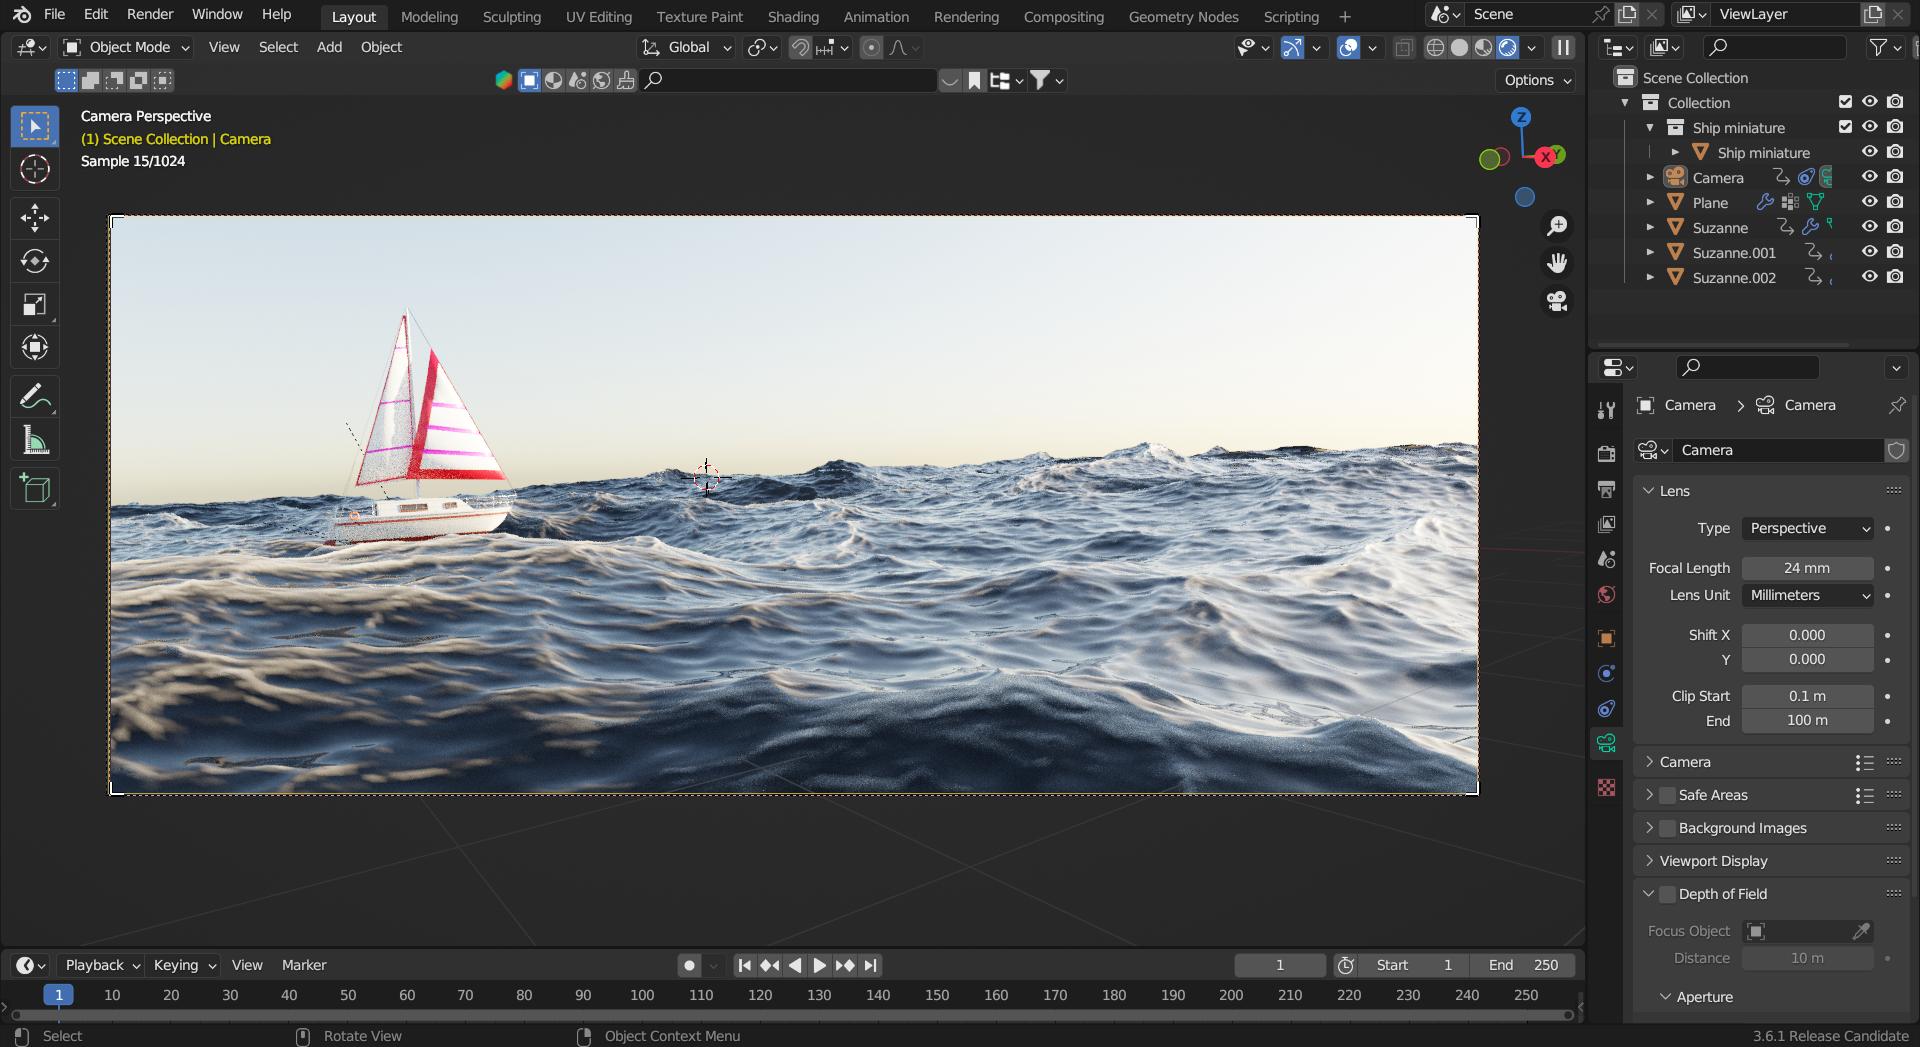The height and width of the screenshot is (1047, 1920).
Task: Open the Physics properties tab
Action: [1607, 674]
